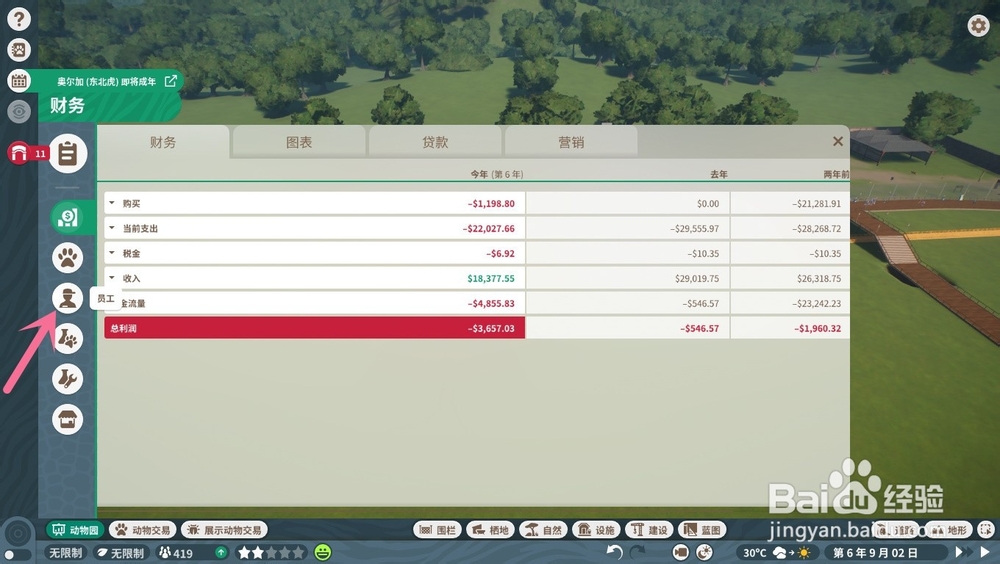This screenshot has height=564, width=1000.
Task: Click the 第6年9月02日 date display
Action: pos(885,553)
